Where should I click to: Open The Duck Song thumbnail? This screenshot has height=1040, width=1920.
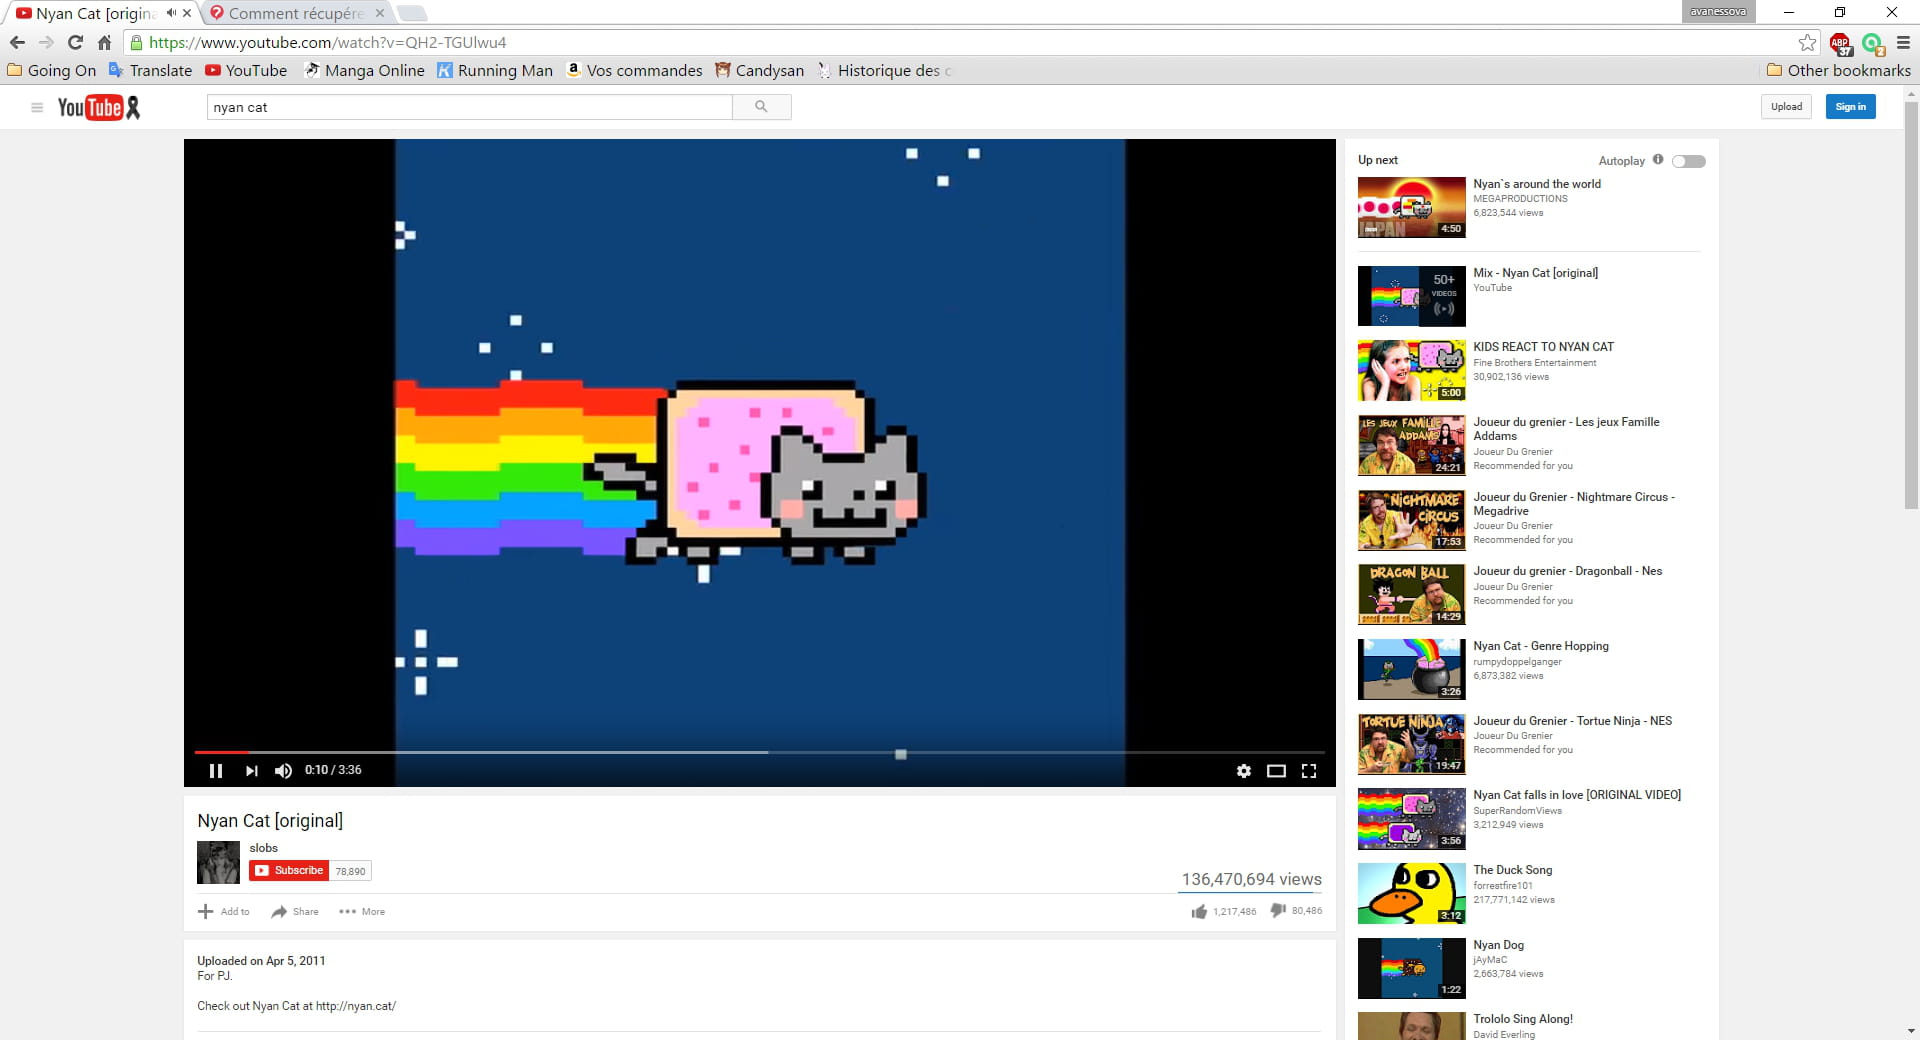[x=1411, y=893]
